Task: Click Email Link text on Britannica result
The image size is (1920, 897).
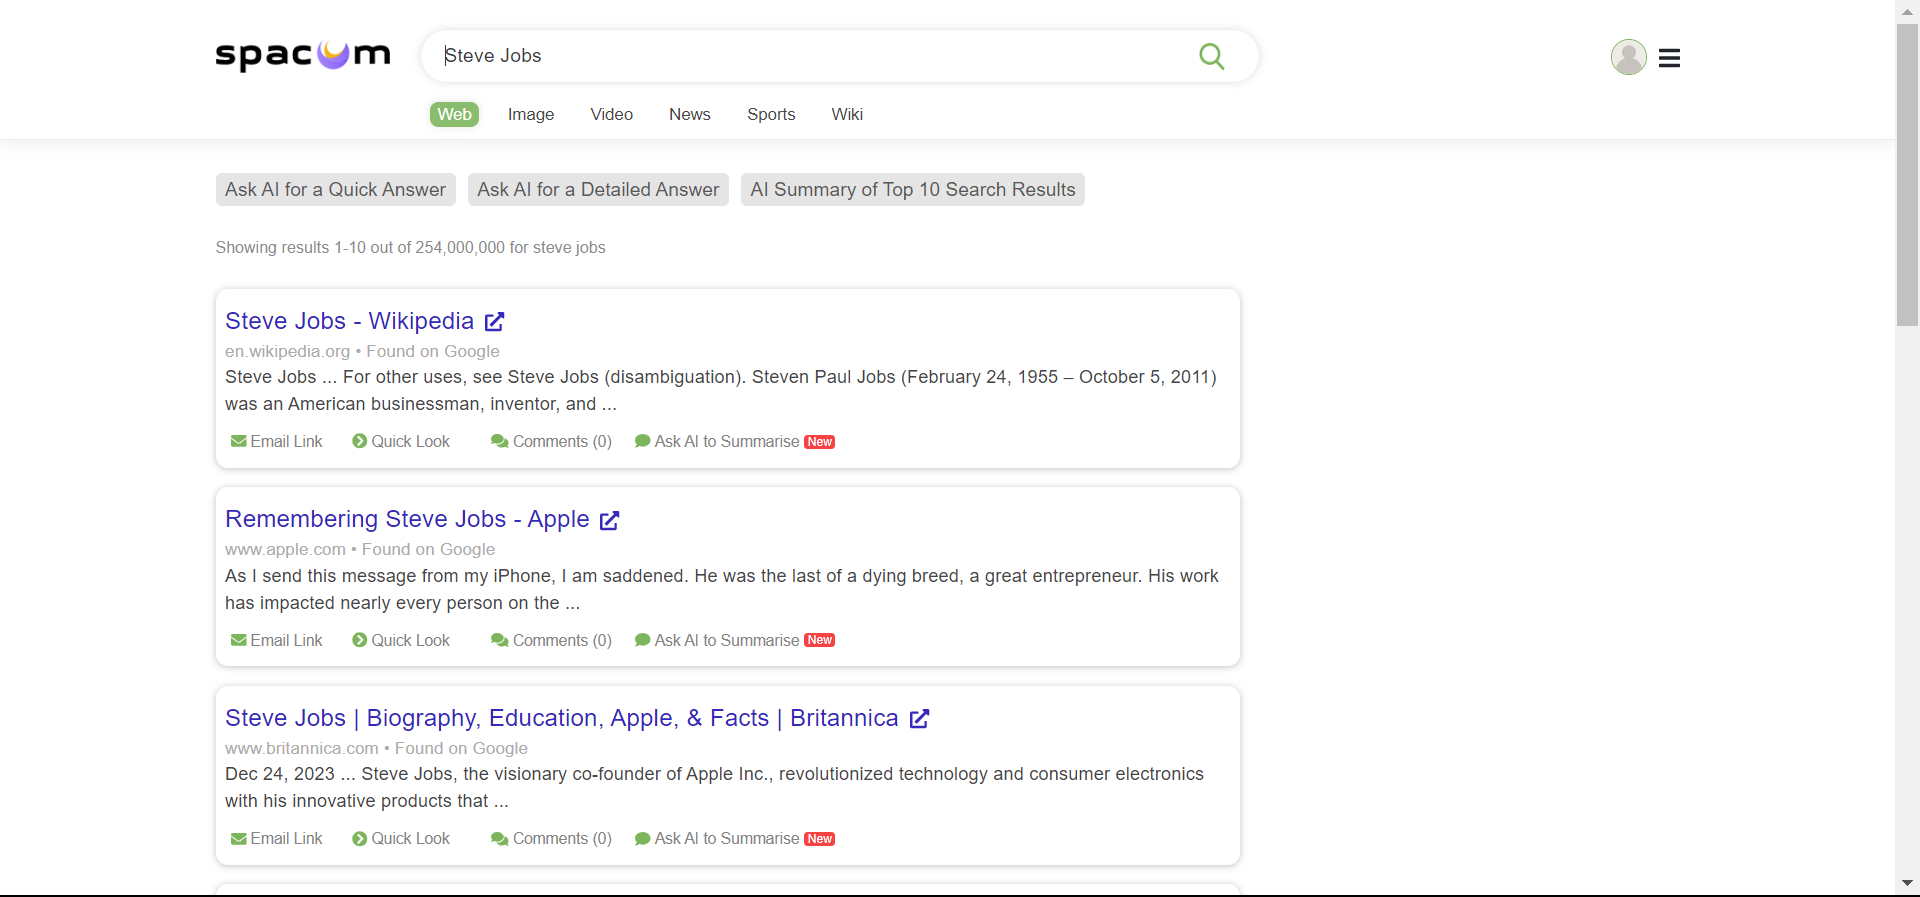Action: pos(287,838)
